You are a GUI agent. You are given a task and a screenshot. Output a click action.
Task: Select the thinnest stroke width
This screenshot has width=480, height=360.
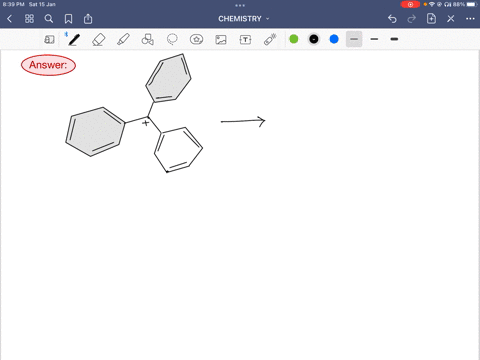354,39
